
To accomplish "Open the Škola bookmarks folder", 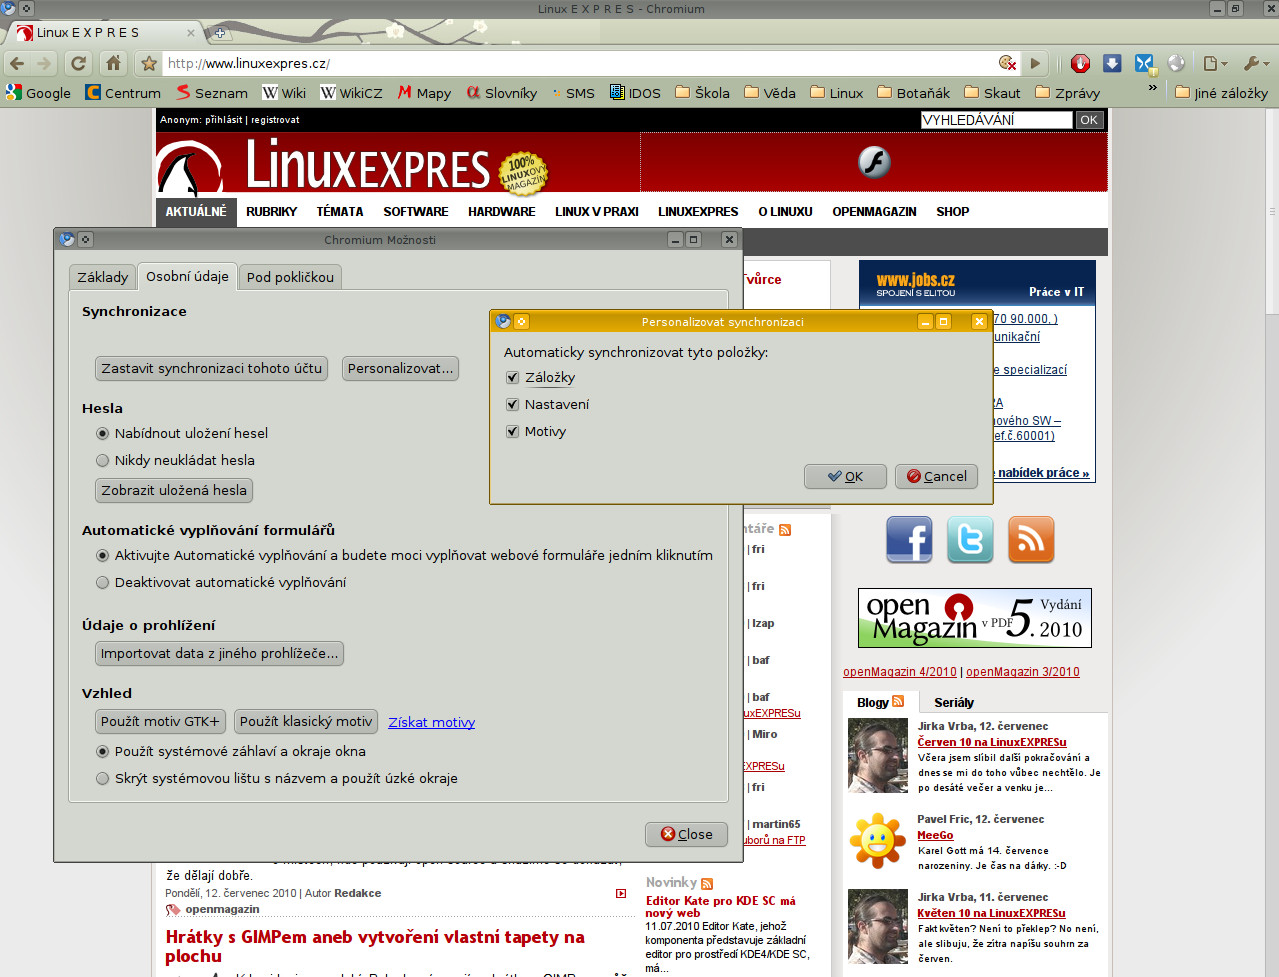I will [x=702, y=93].
